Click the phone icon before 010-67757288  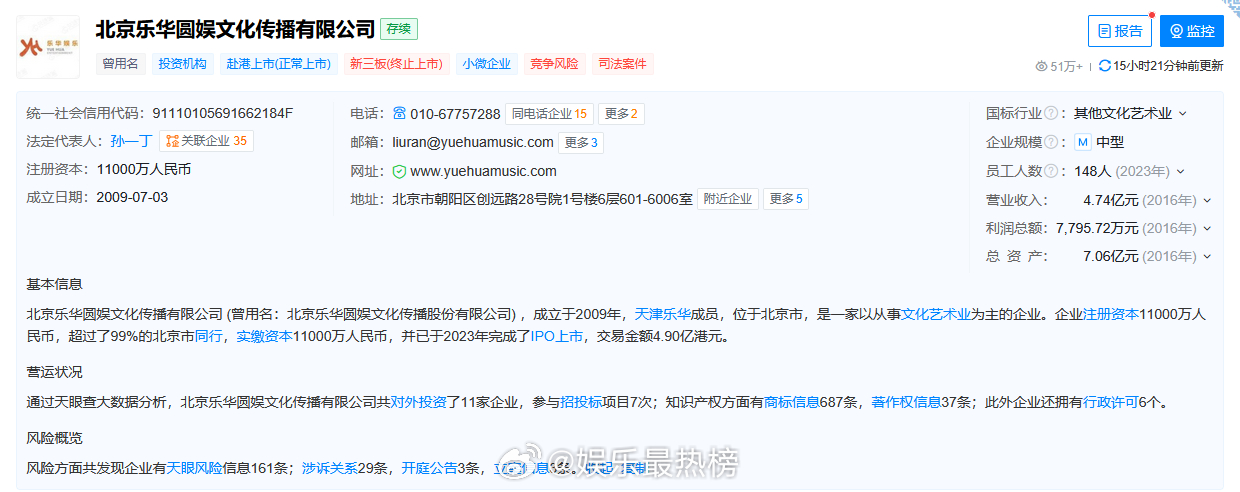pos(399,113)
